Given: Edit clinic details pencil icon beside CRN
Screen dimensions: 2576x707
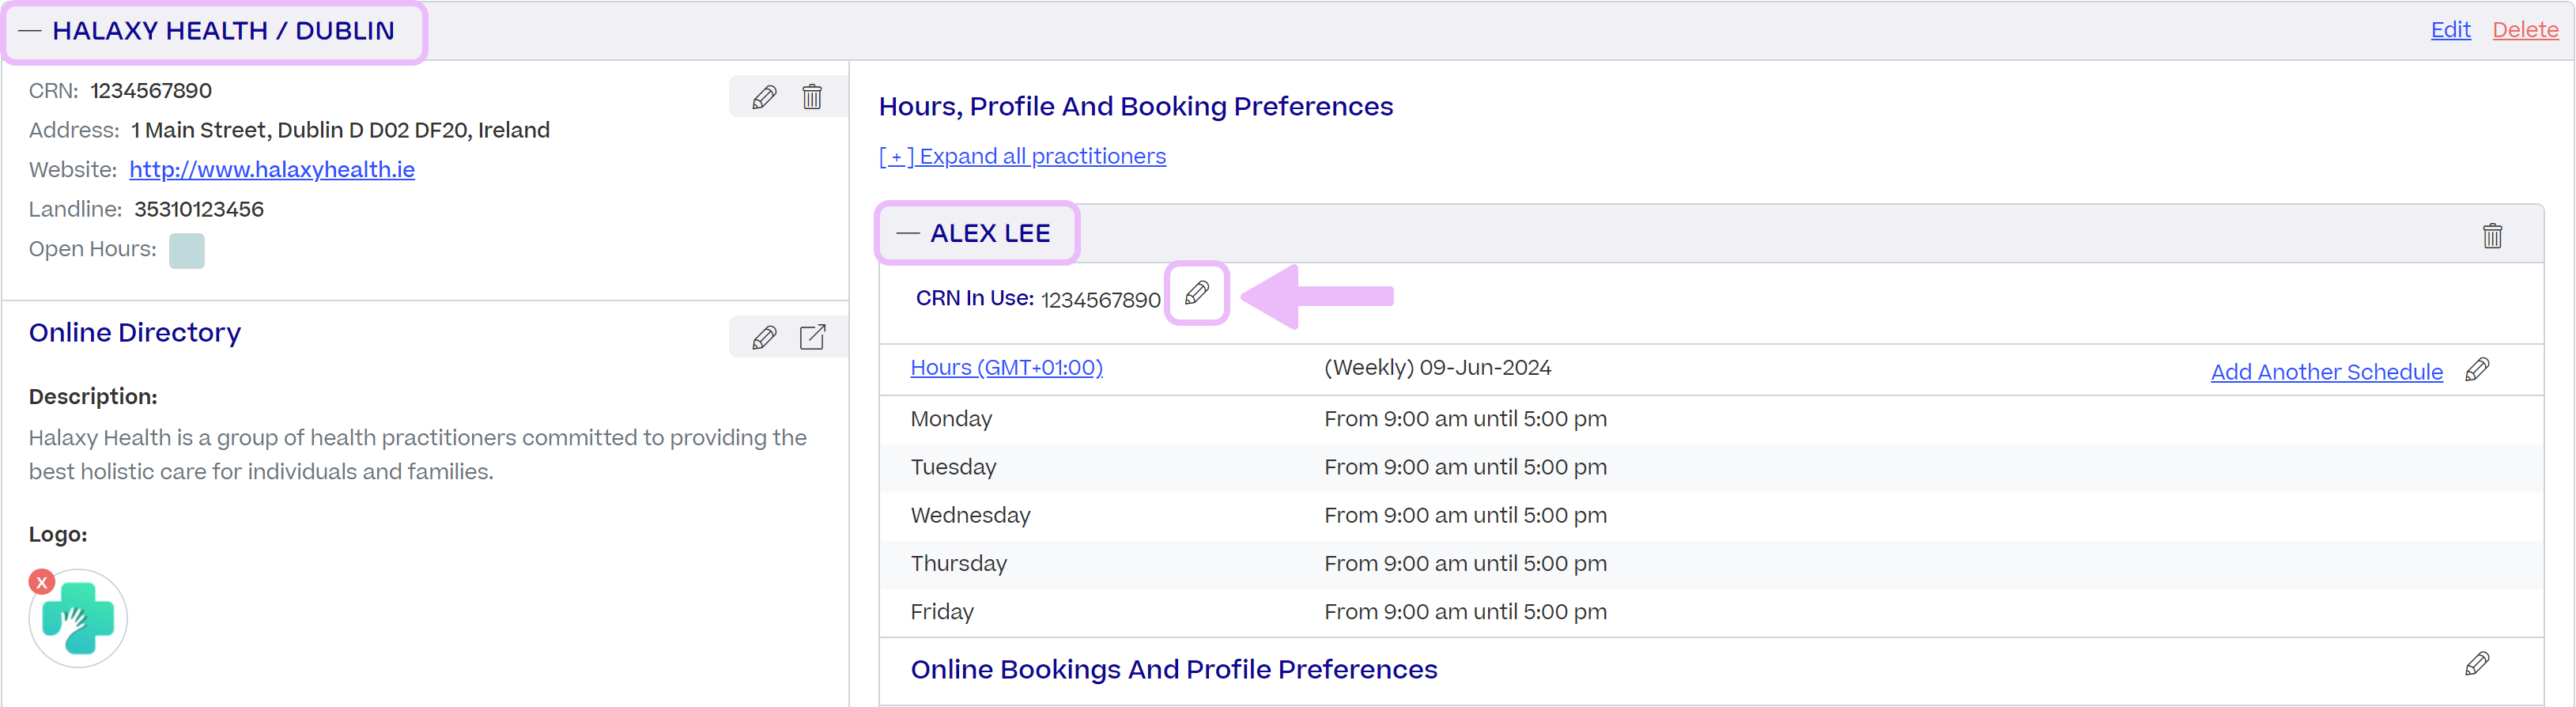Looking at the screenshot, I should pyautogui.click(x=764, y=97).
